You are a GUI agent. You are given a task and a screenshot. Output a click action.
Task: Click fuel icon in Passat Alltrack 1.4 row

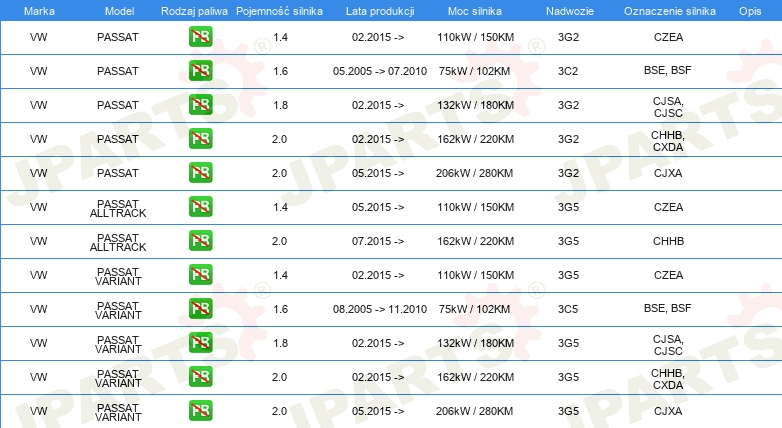pos(200,207)
